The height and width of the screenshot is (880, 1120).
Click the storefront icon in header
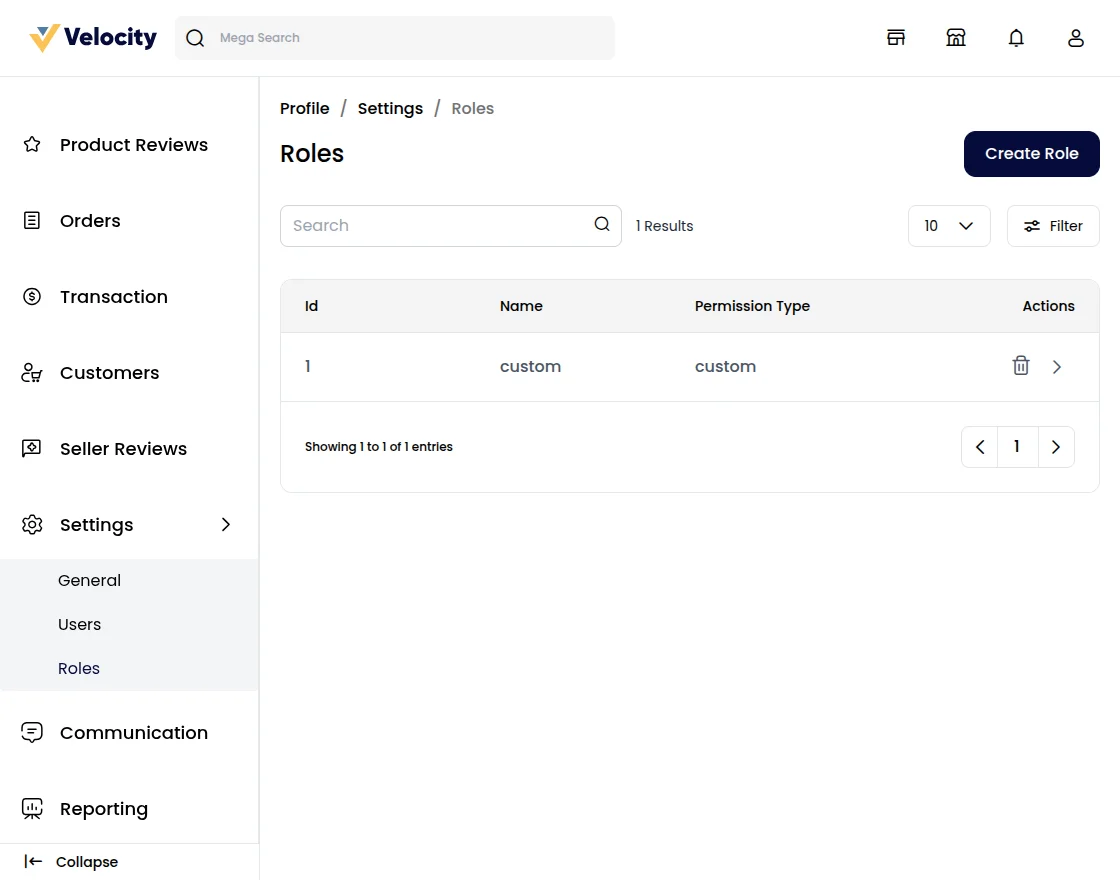(x=896, y=38)
